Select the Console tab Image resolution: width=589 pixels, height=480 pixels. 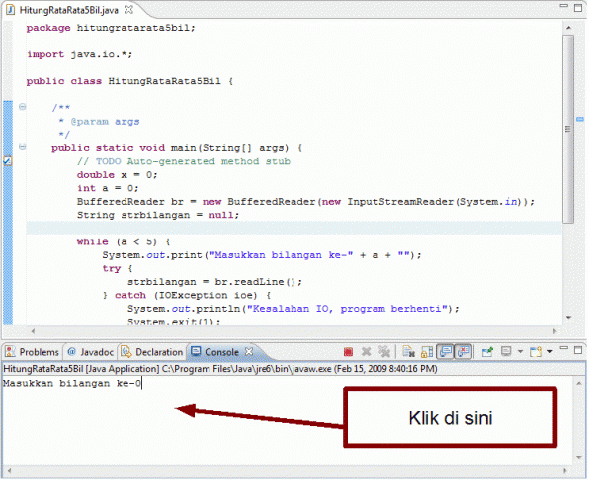pos(222,352)
